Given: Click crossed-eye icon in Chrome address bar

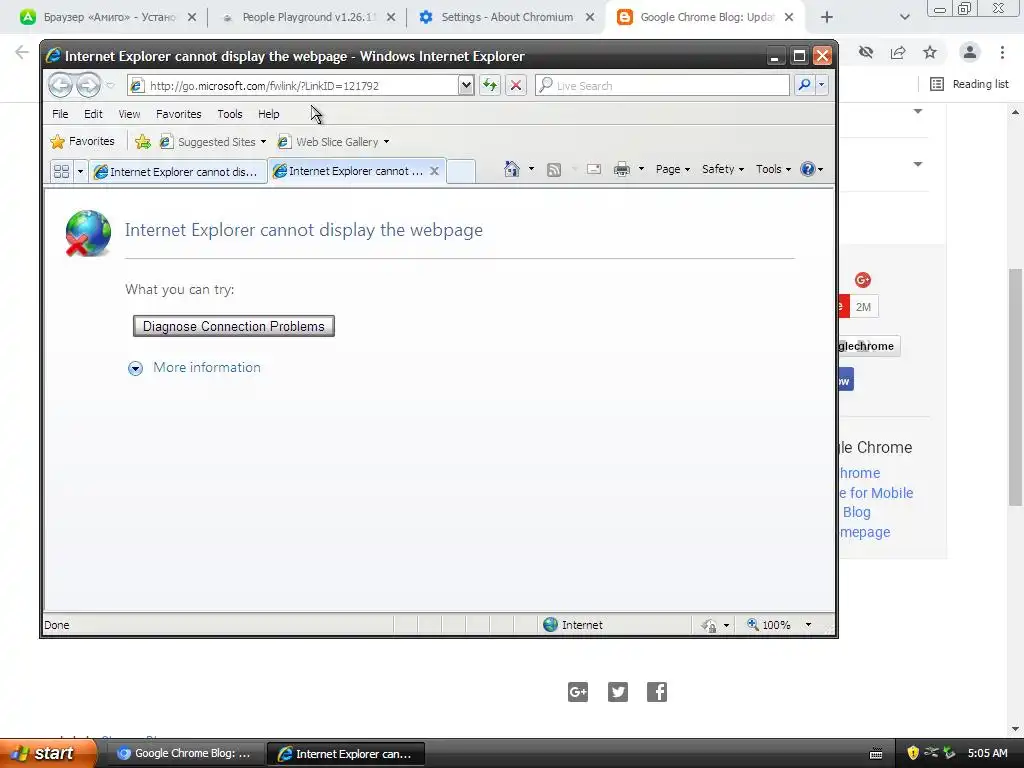Looking at the screenshot, I should [x=866, y=52].
